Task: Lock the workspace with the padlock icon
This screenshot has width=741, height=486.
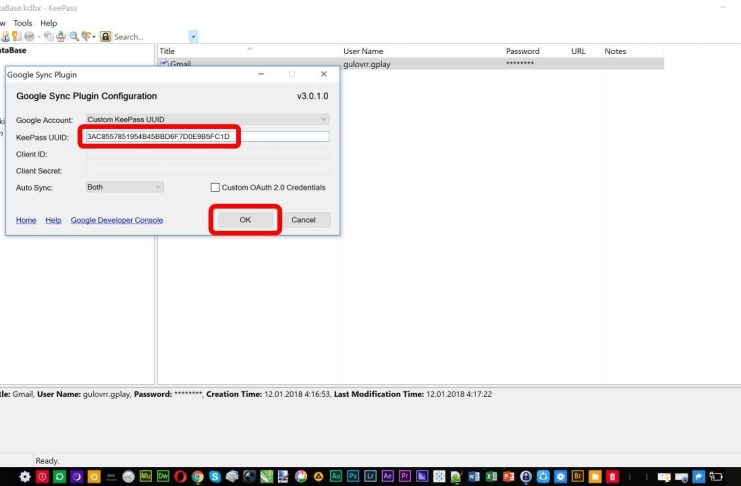Action: click(106, 36)
